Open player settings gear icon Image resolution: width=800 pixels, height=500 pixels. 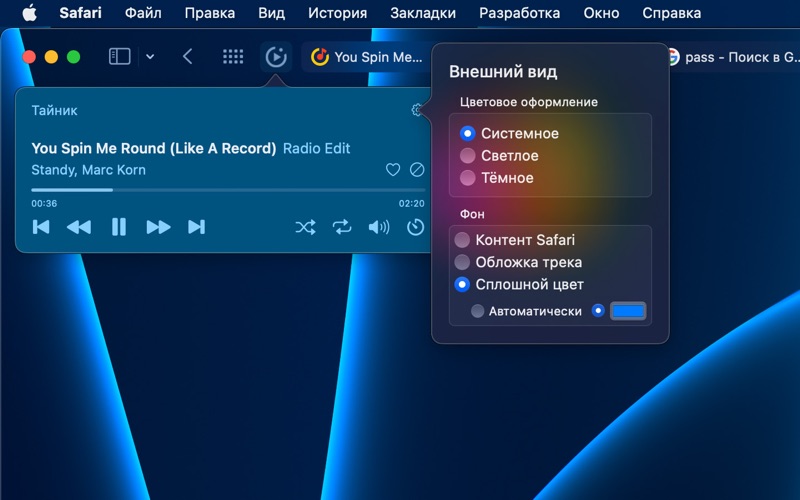click(417, 110)
